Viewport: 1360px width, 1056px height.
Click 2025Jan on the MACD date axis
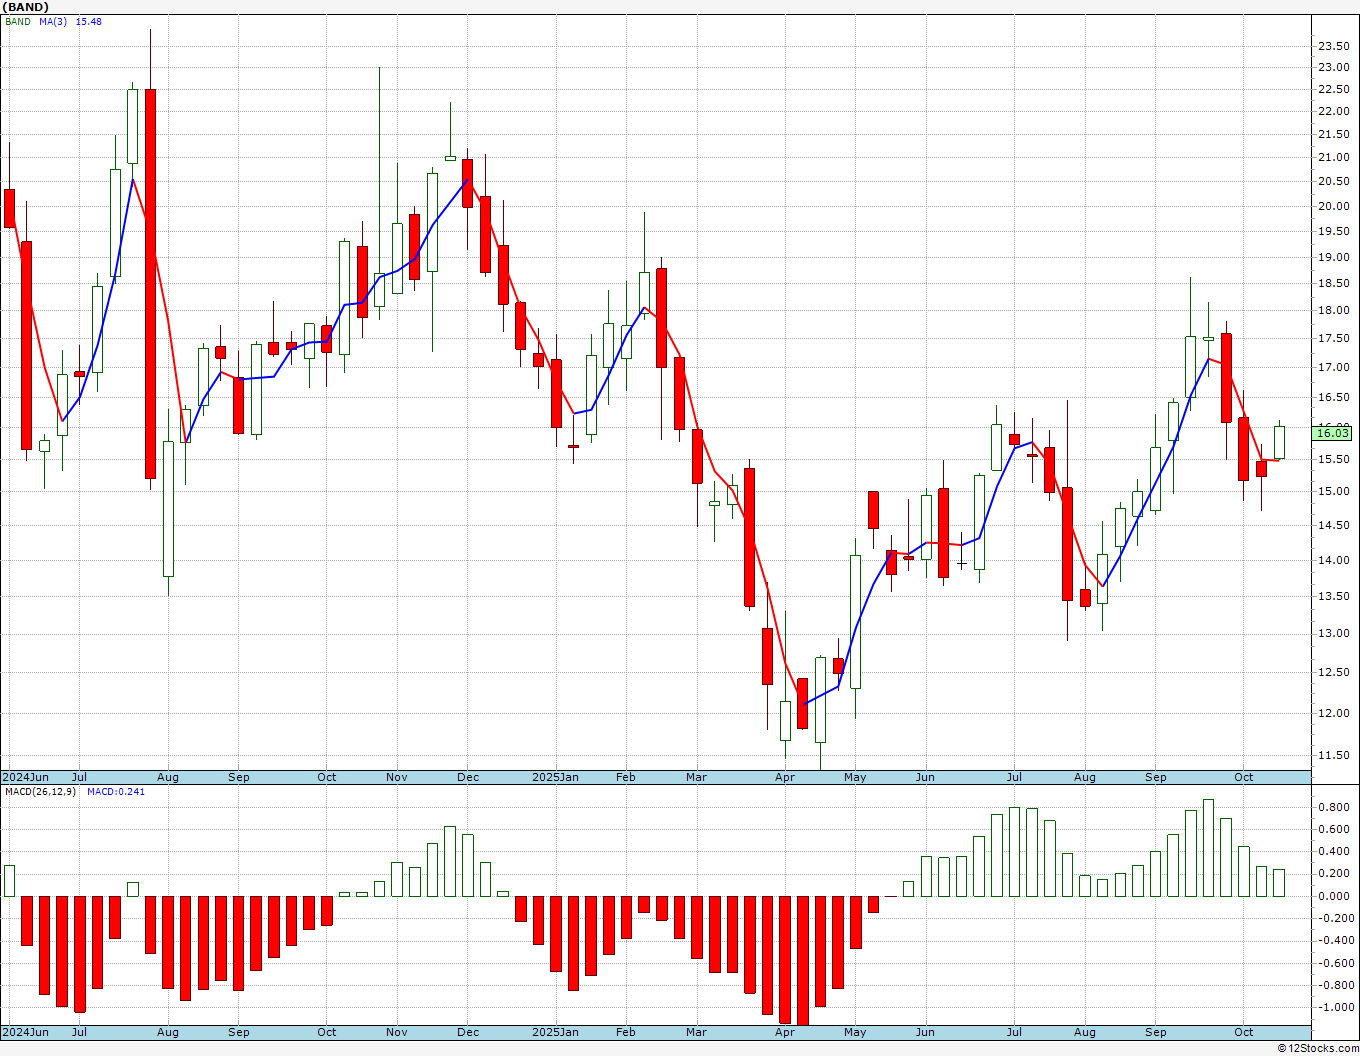coord(555,1032)
